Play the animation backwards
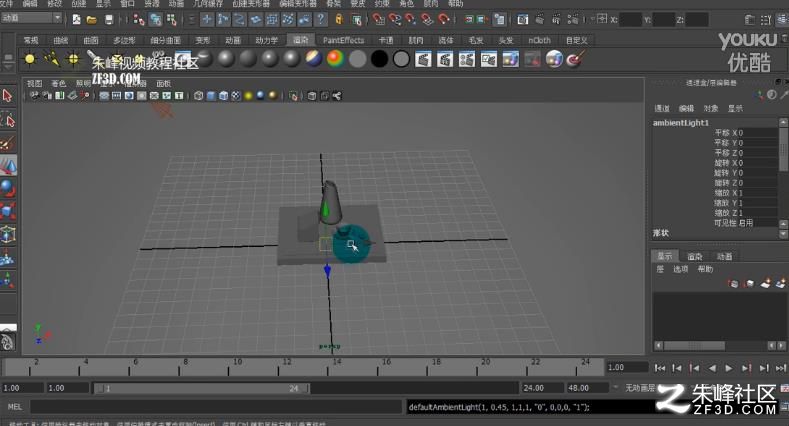 click(712, 368)
